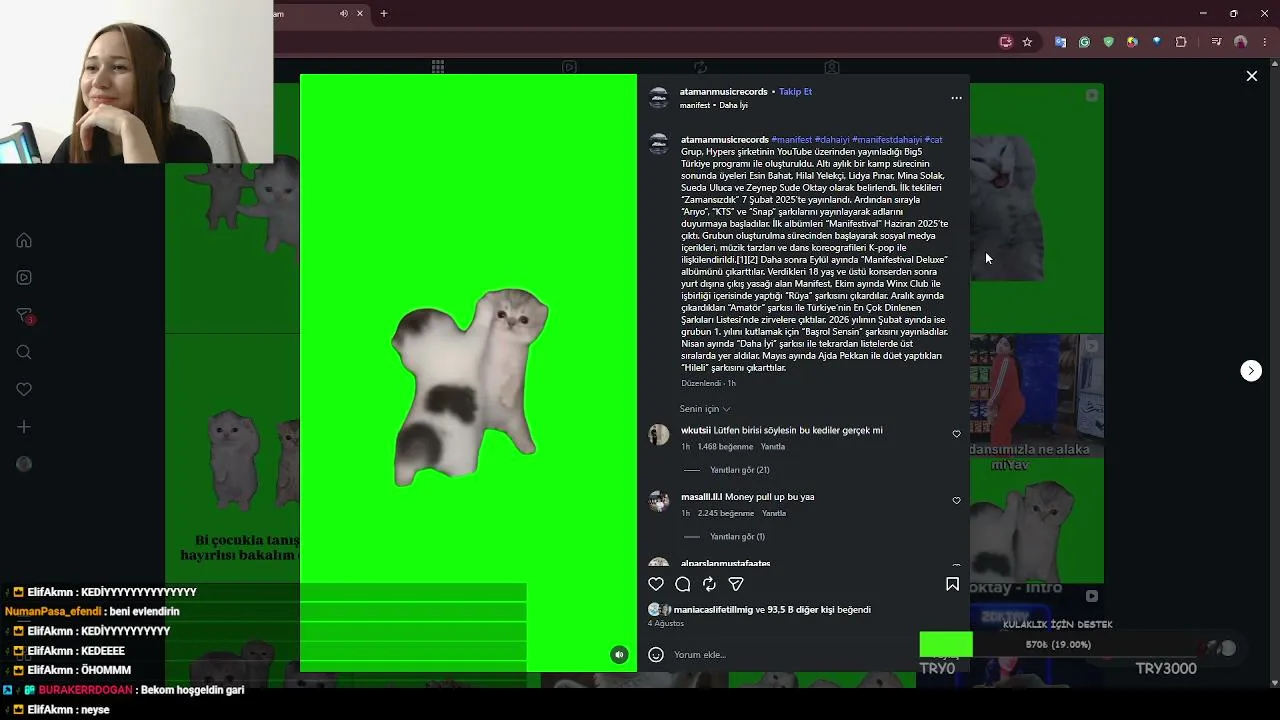Open the green shield ad blocker extension

1108,42
